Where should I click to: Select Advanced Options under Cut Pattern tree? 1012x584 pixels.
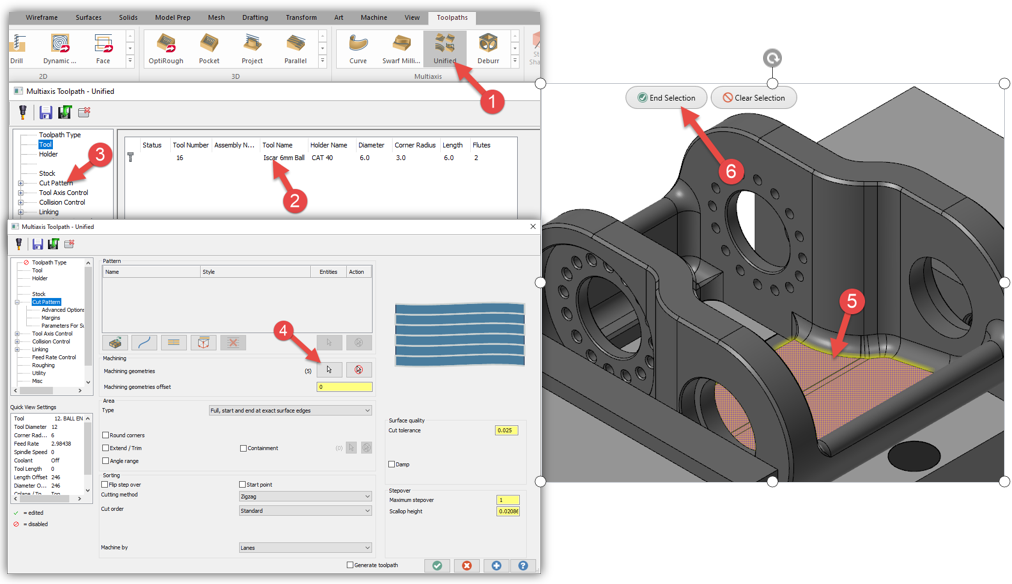point(63,310)
